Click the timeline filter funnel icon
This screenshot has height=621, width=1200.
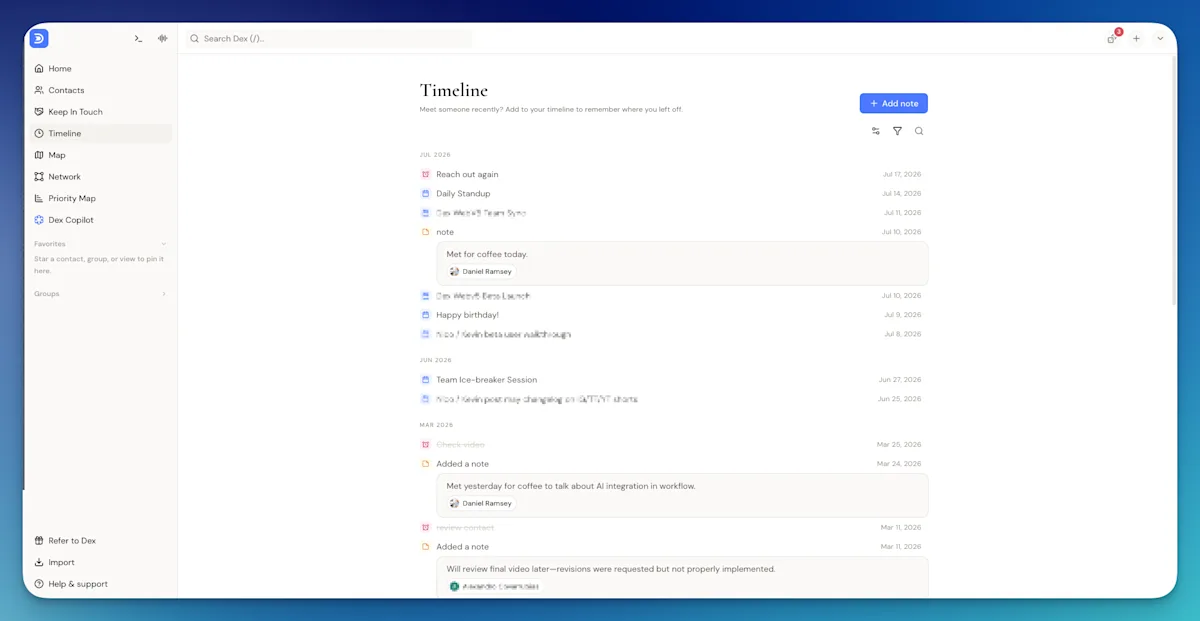click(x=897, y=131)
